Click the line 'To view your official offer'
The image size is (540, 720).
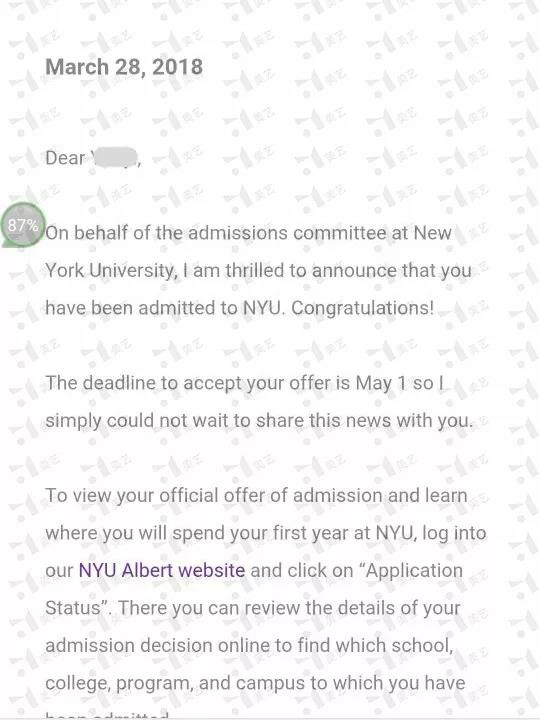(x=256, y=495)
